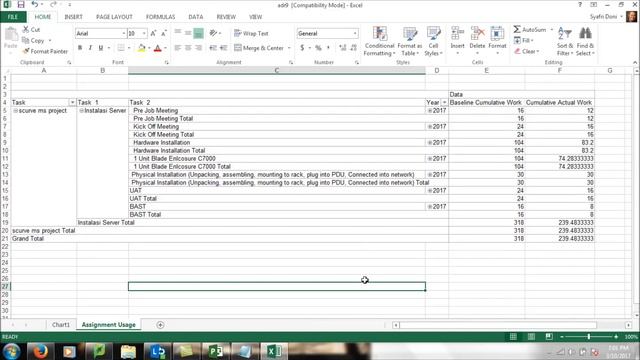Align text right
640x360 pixels.
click(198, 48)
